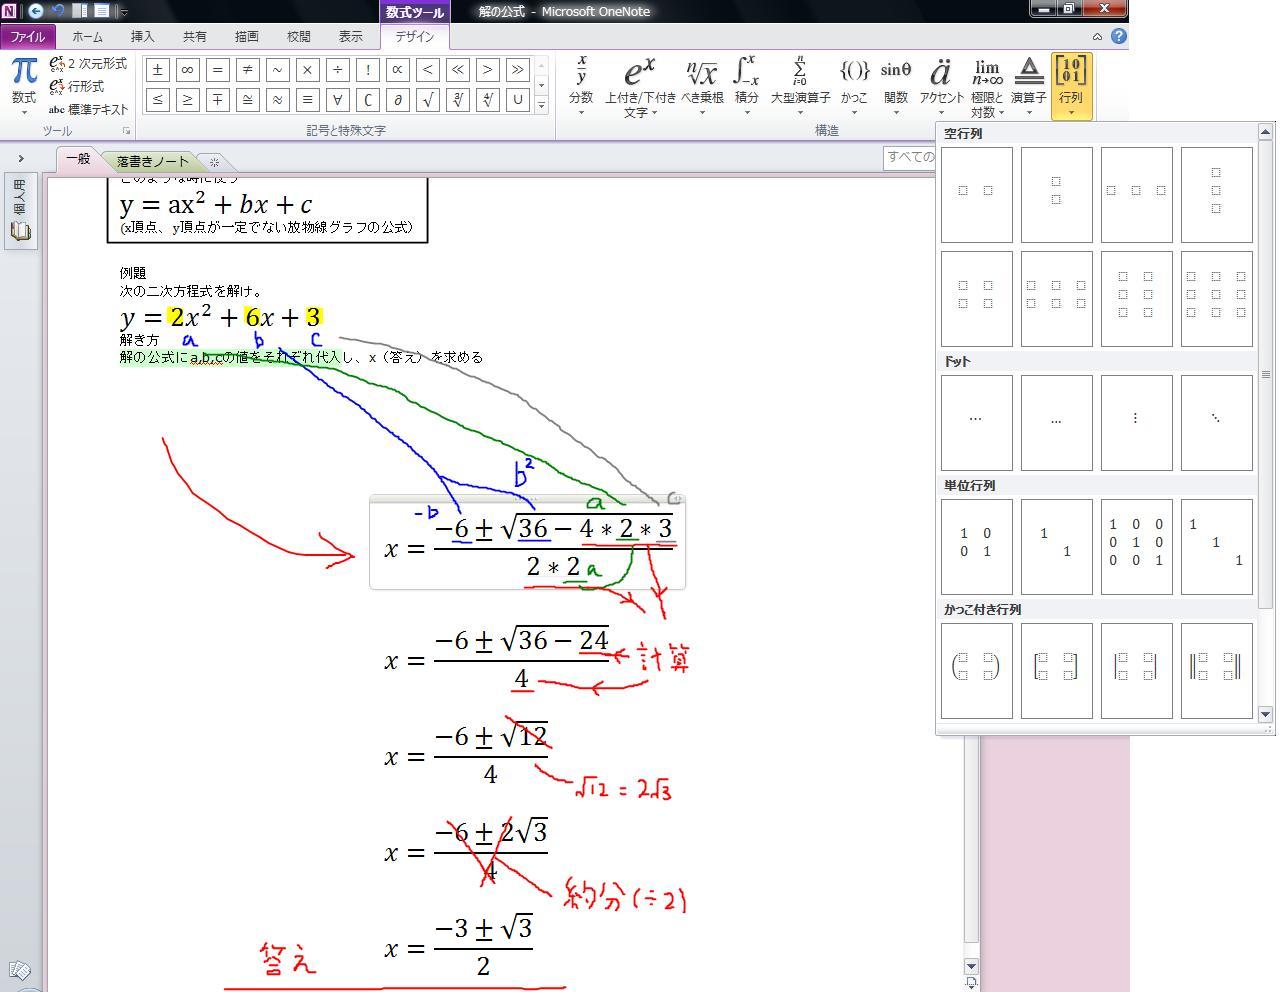Insert the proportional-to ∝ symbol

pyautogui.click(x=397, y=70)
